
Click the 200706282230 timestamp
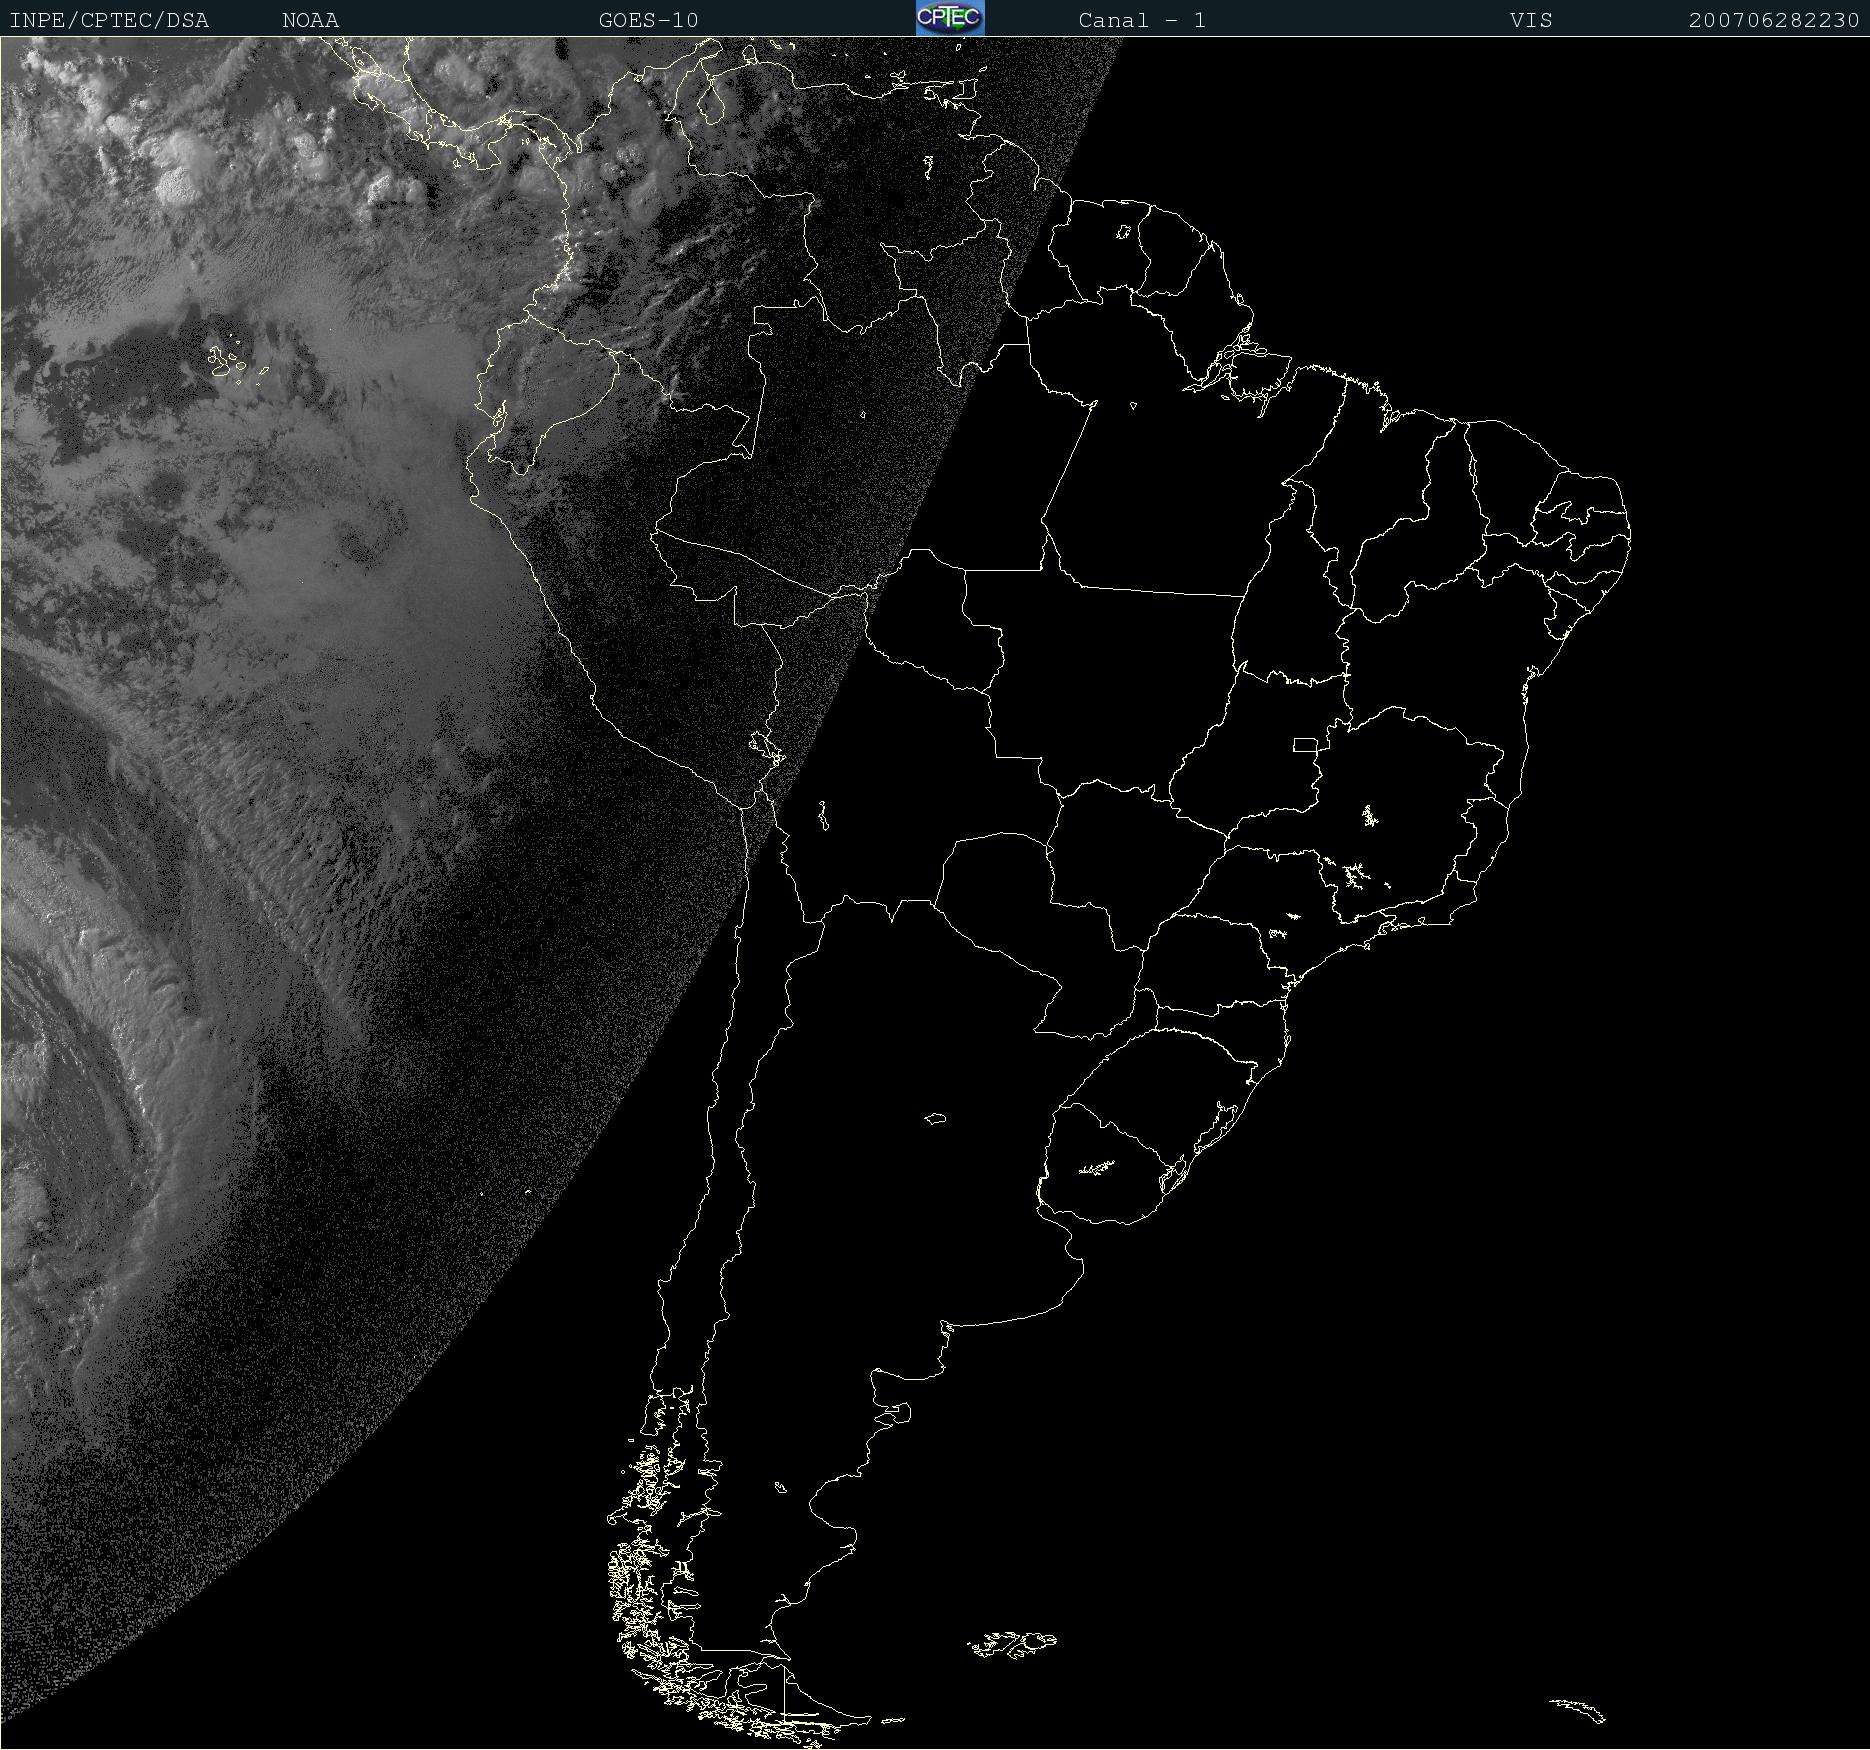(1774, 20)
